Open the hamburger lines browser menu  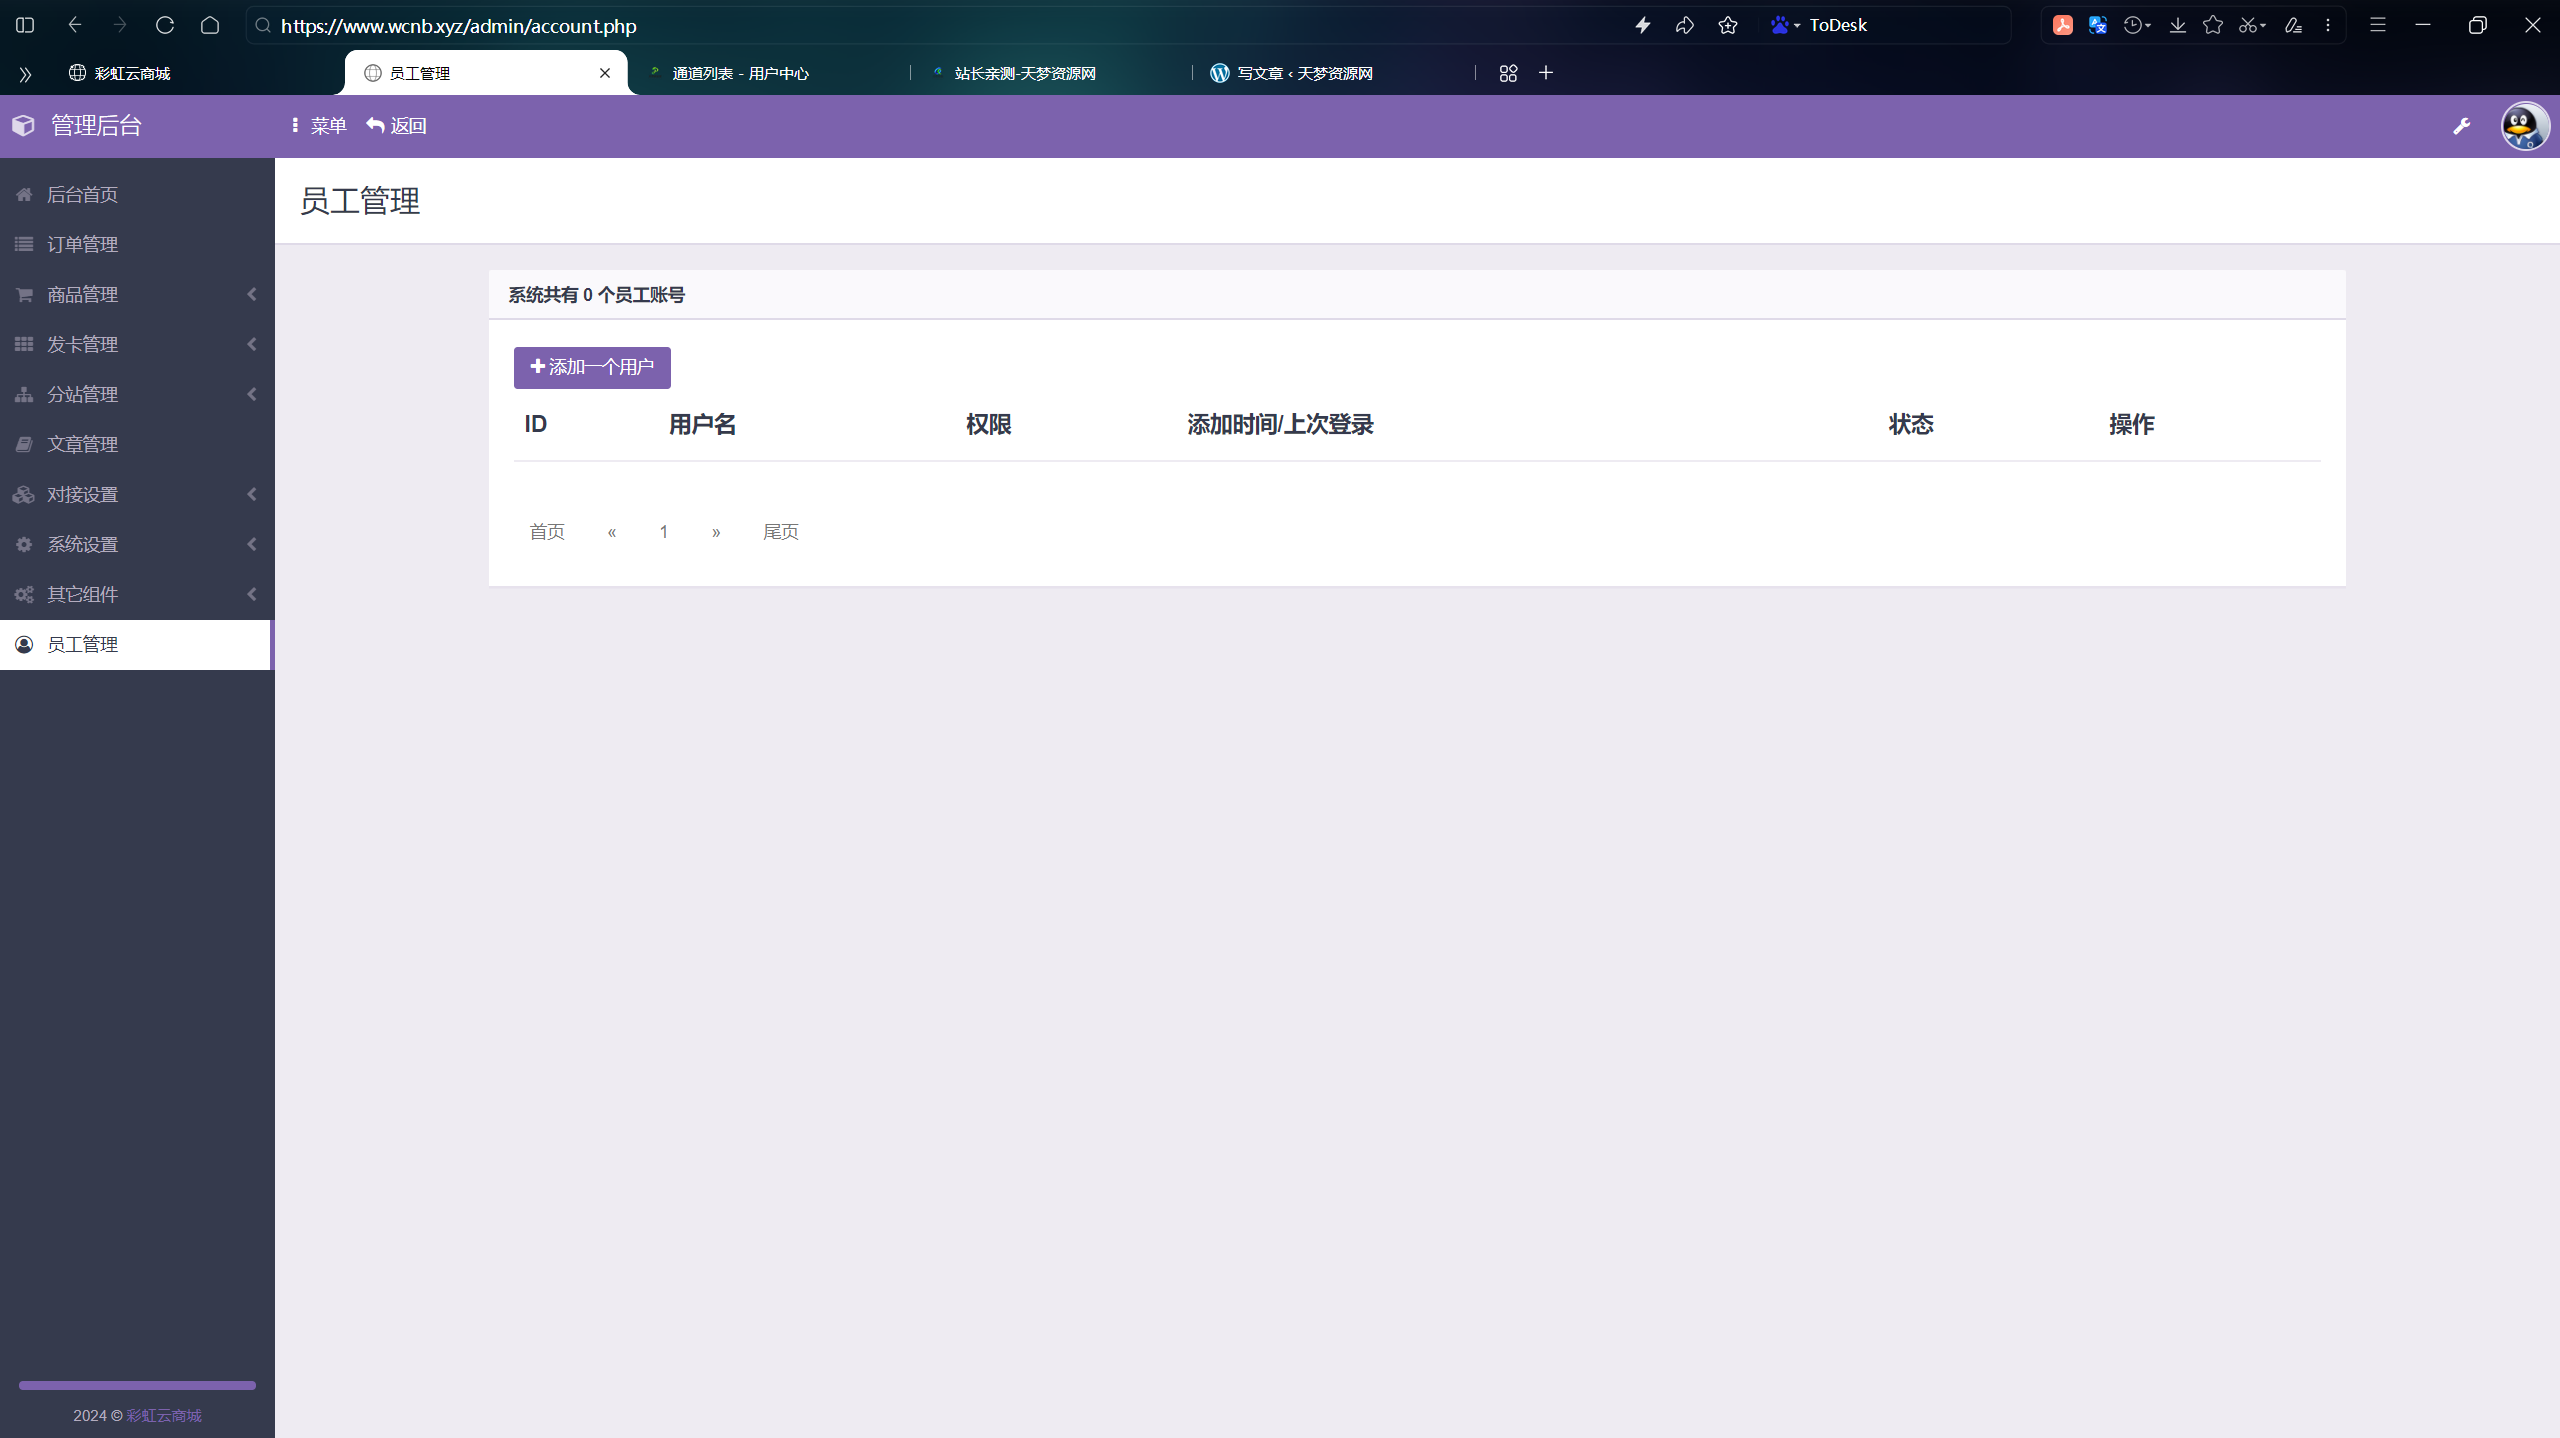(2378, 25)
